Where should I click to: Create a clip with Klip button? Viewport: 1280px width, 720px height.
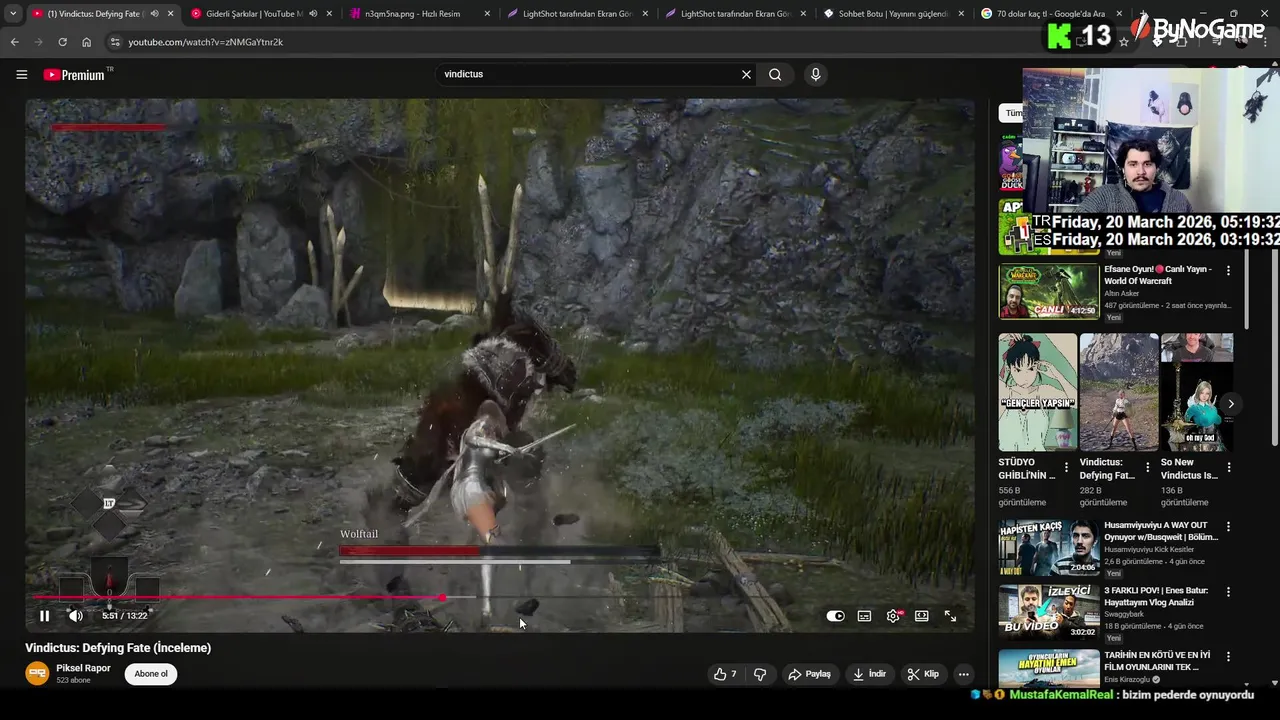tap(923, 674)
